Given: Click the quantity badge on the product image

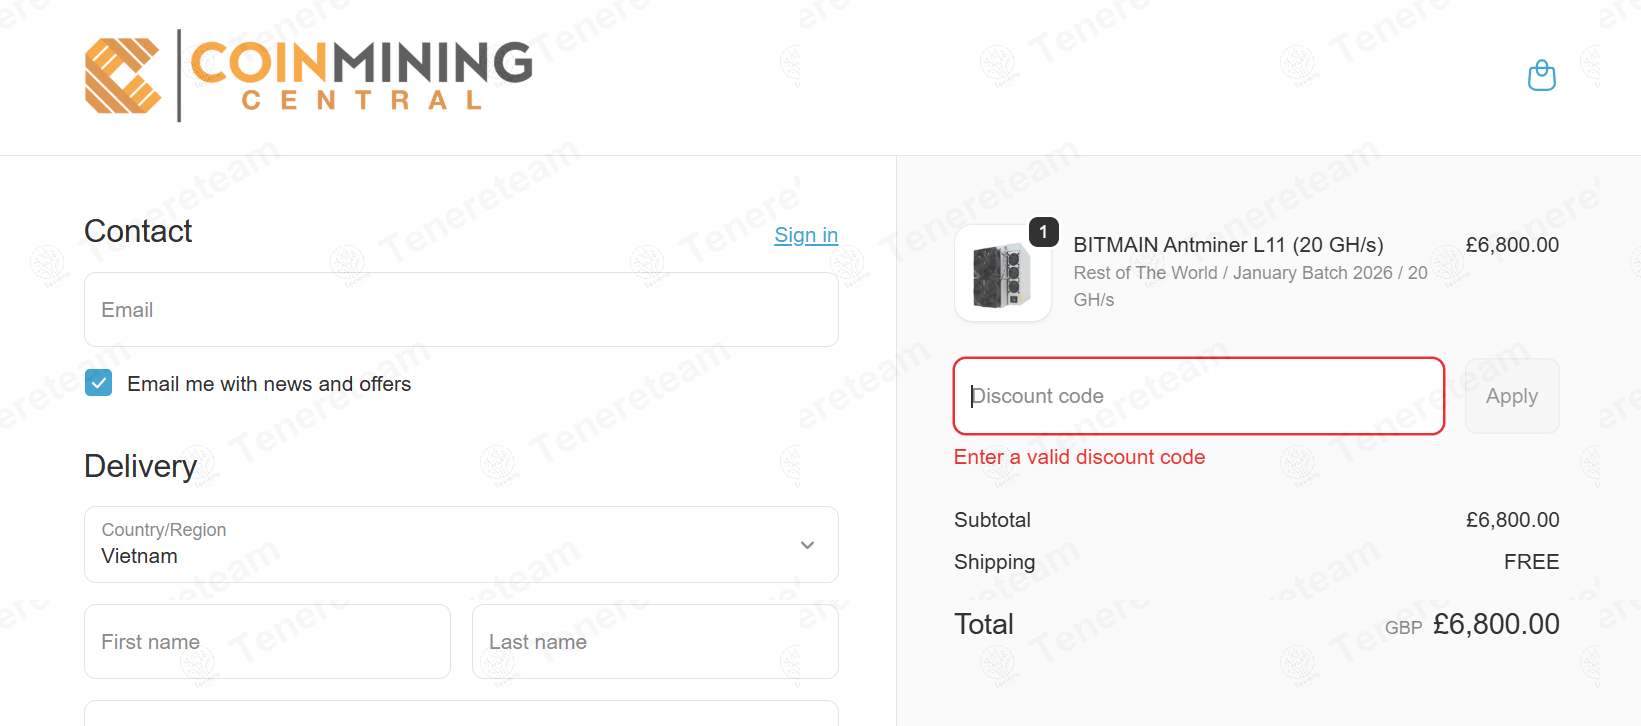Looking at the screenshot, I should tap(1043, 232).
